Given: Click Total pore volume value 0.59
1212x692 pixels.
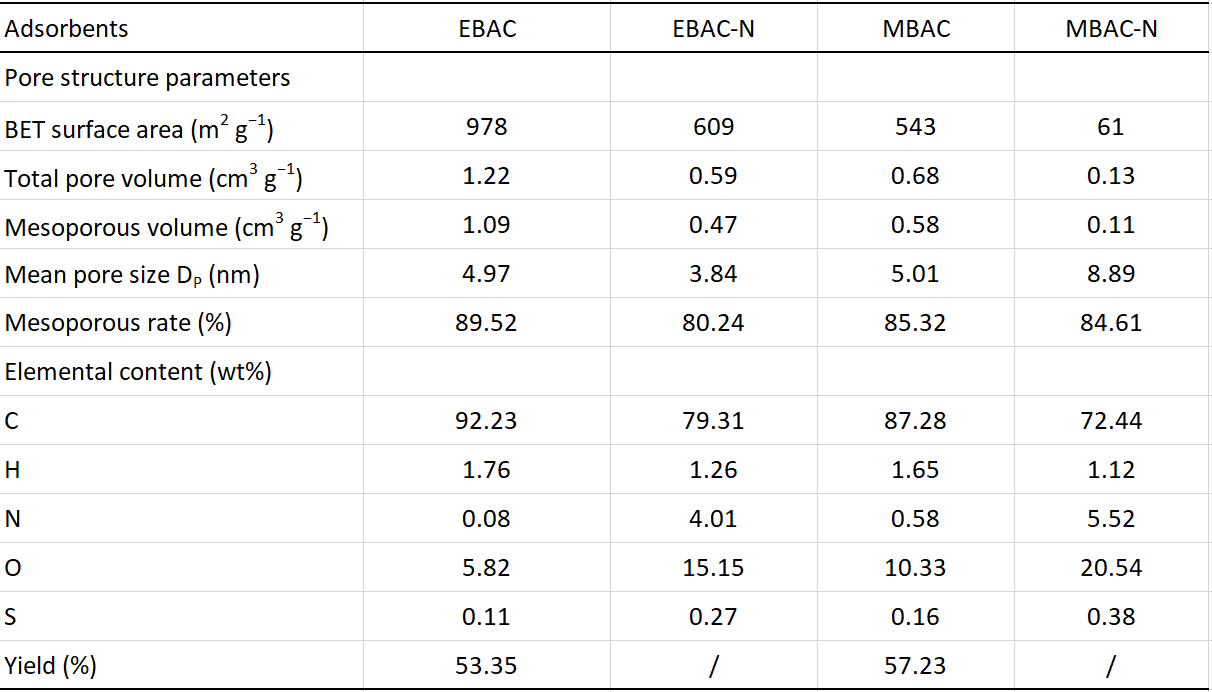Looking at the screenshot, I should pos(713,176).
